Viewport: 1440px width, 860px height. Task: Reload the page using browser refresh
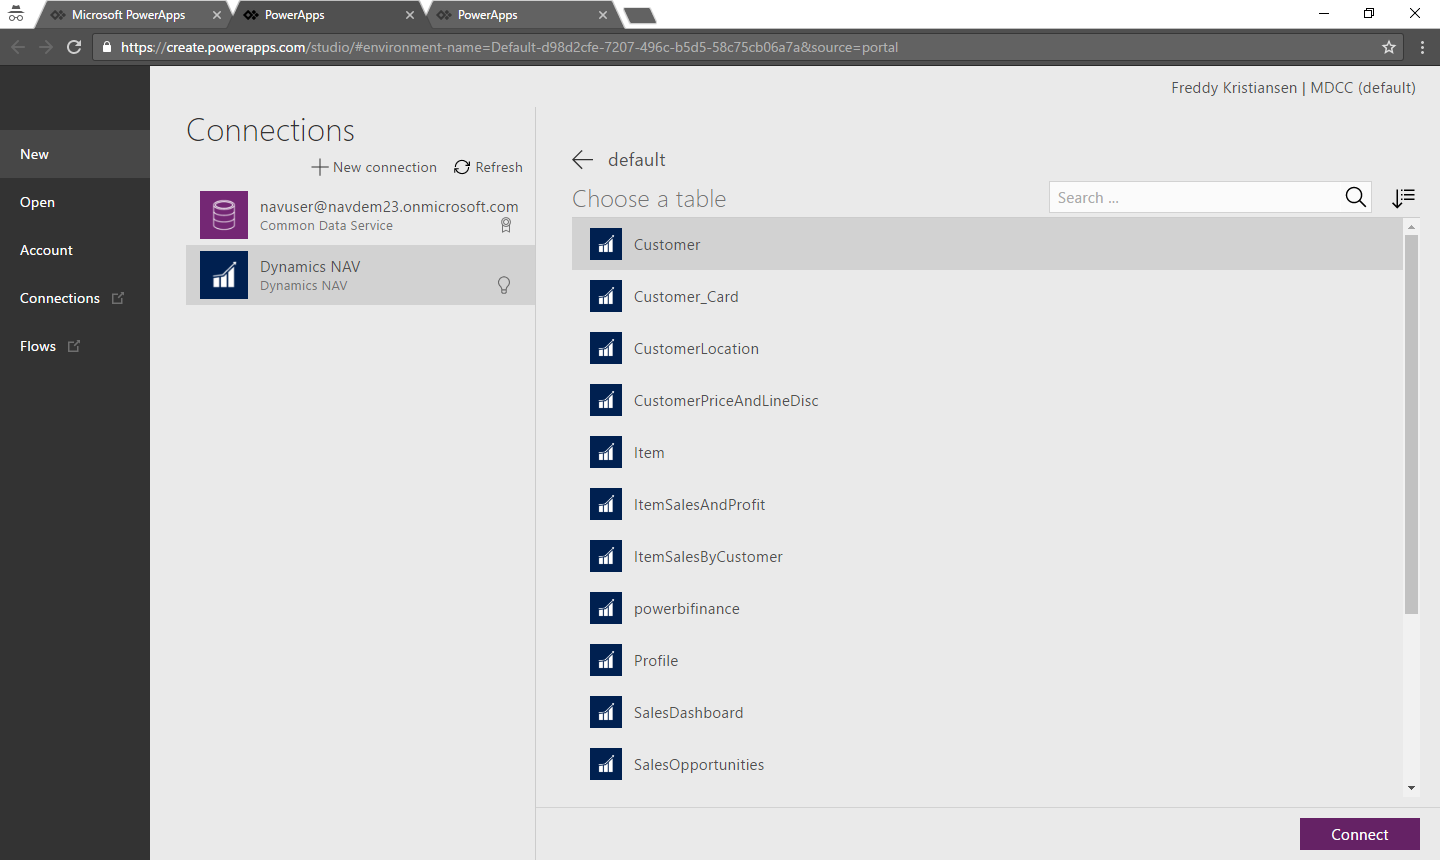[74, 47]
